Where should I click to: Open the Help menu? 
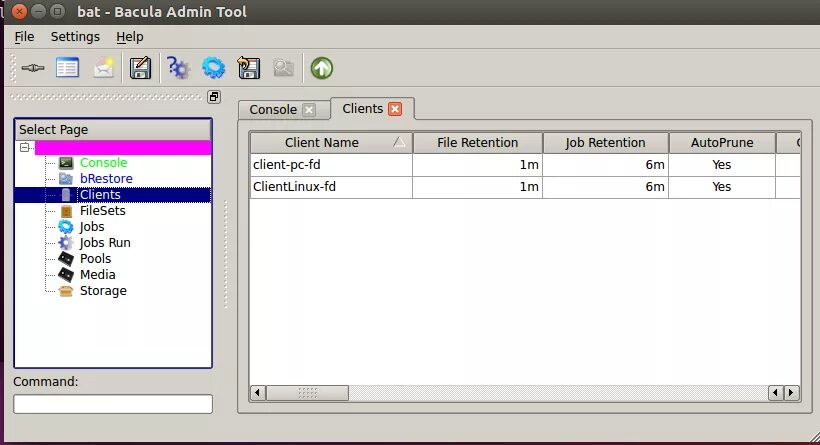130,37
